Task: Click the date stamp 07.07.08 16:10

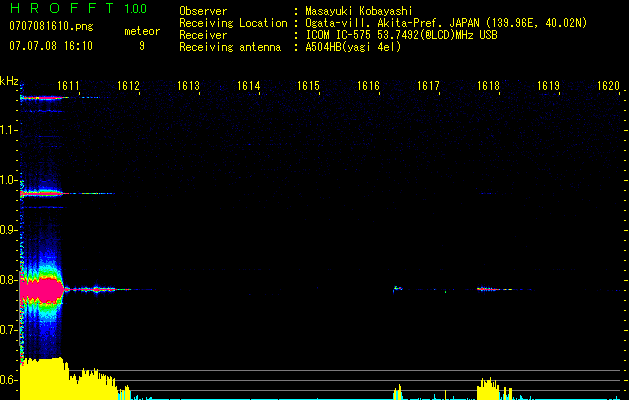Action: click(51, 46)
